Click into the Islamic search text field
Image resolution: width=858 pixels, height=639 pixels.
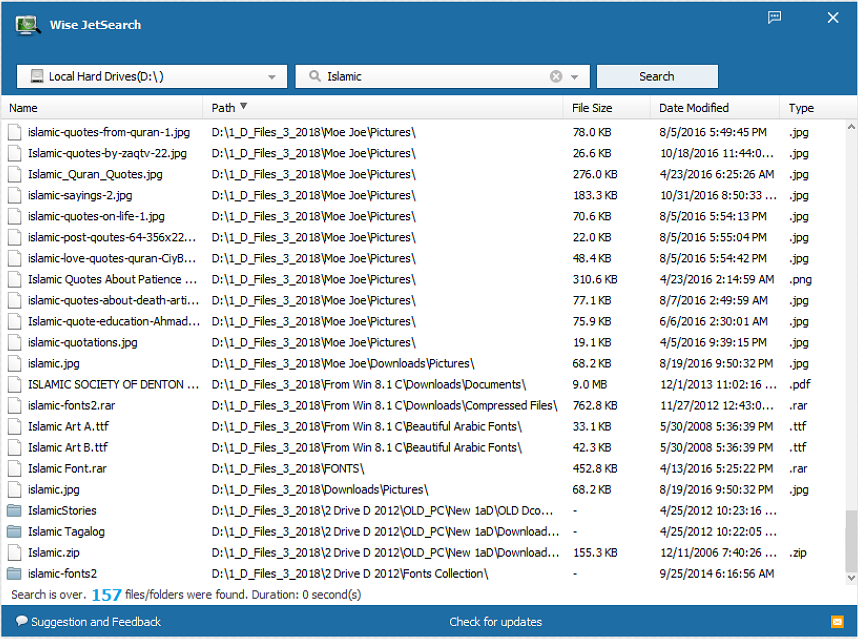pos(430,77)
